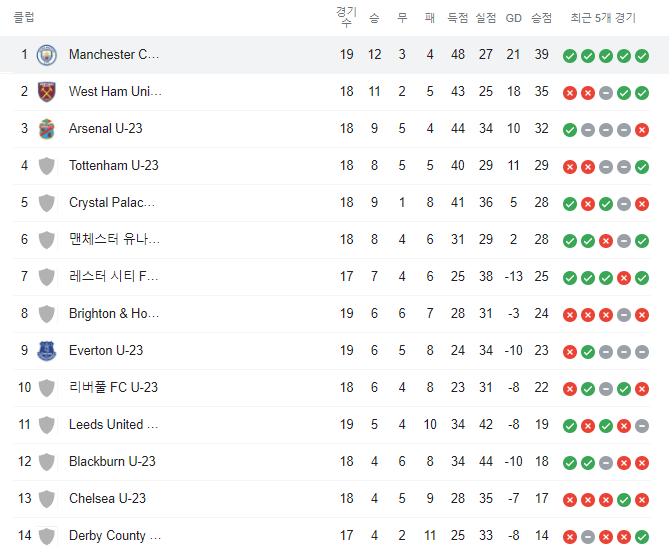Select the Blackburn U-23 team name
Viewport: 669px width, 557px height.
tap(112, 461)
